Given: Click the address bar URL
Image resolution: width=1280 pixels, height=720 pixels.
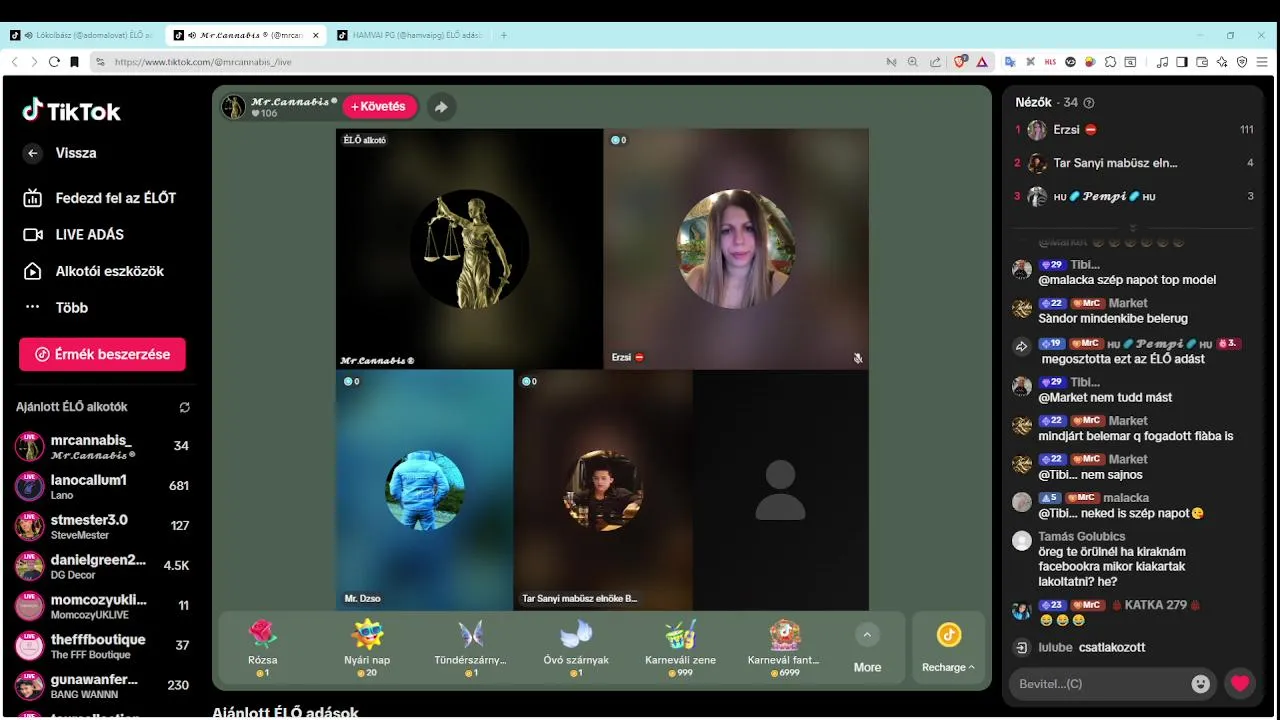Looking at the screenshot, I should [203, 62].
